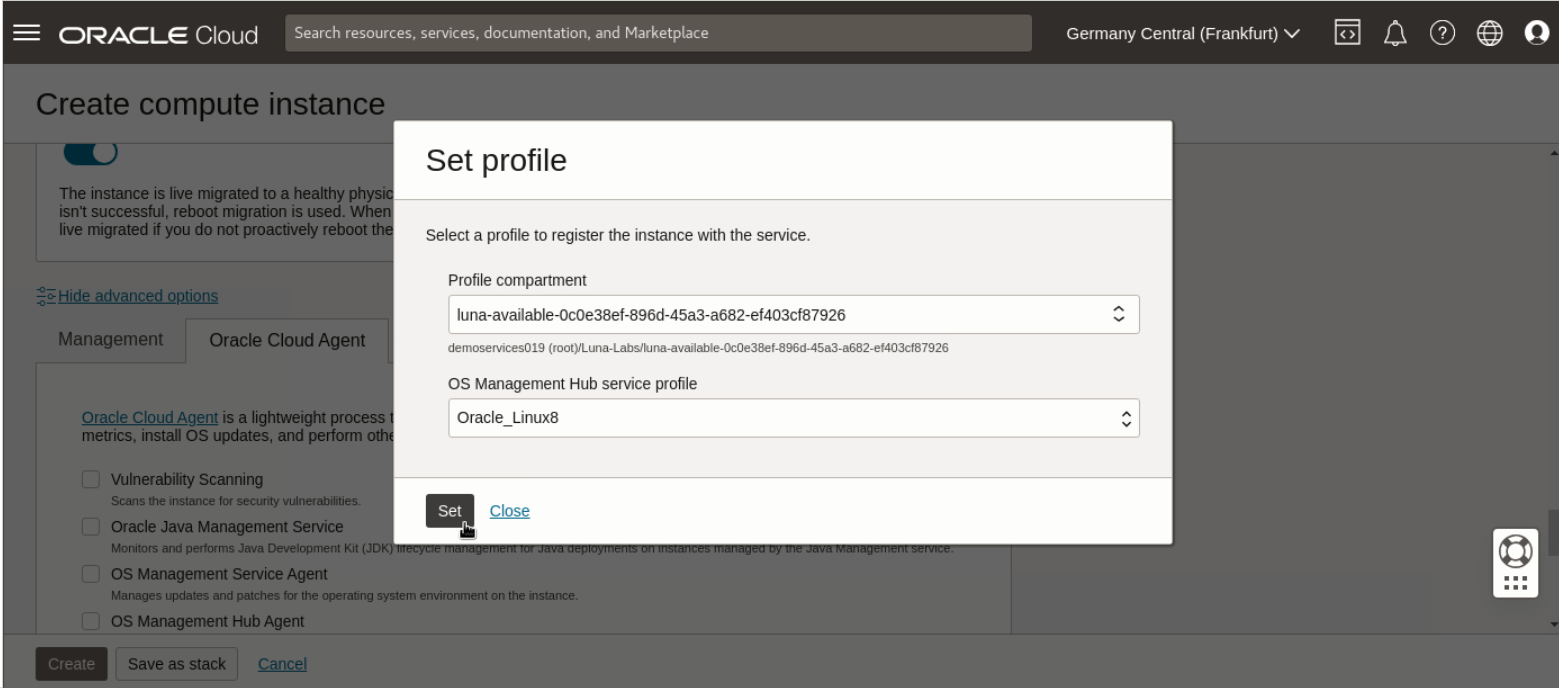The width and height of the screenshot is (1559, 688).
Task: Click the page vertical scrollbar thumb
Action: click(x=1552, y=533)
